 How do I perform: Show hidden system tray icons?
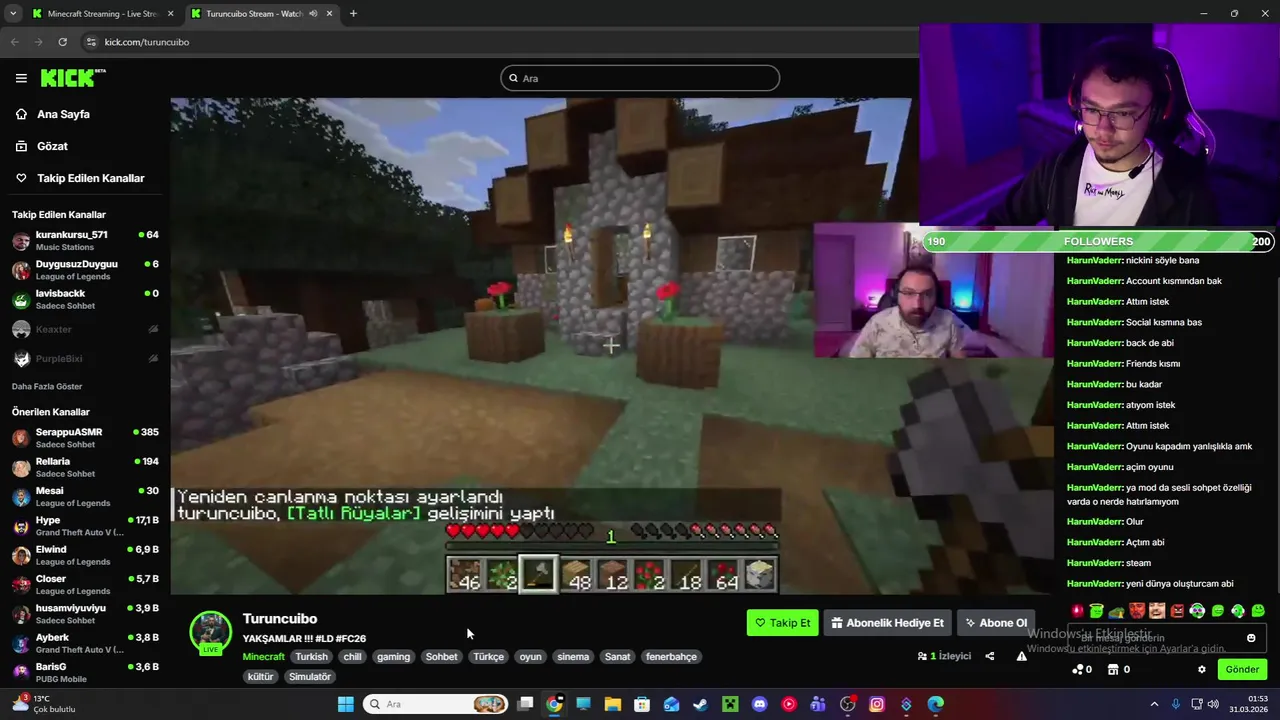pyautogui.click(x=1154, y=704)
